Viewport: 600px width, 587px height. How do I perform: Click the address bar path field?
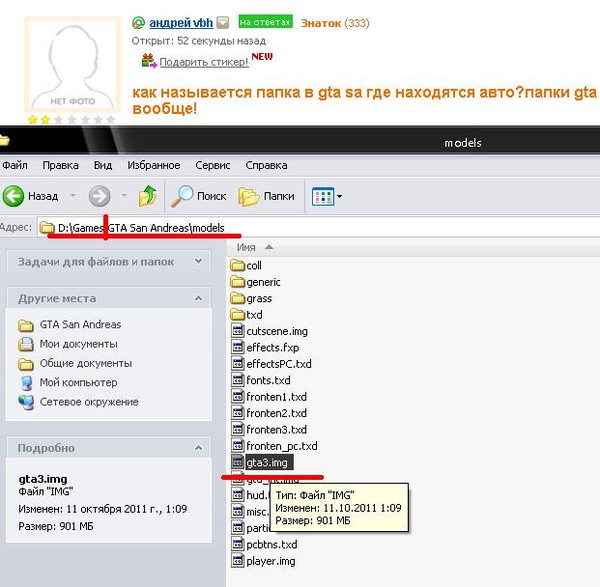click(318, 228)
